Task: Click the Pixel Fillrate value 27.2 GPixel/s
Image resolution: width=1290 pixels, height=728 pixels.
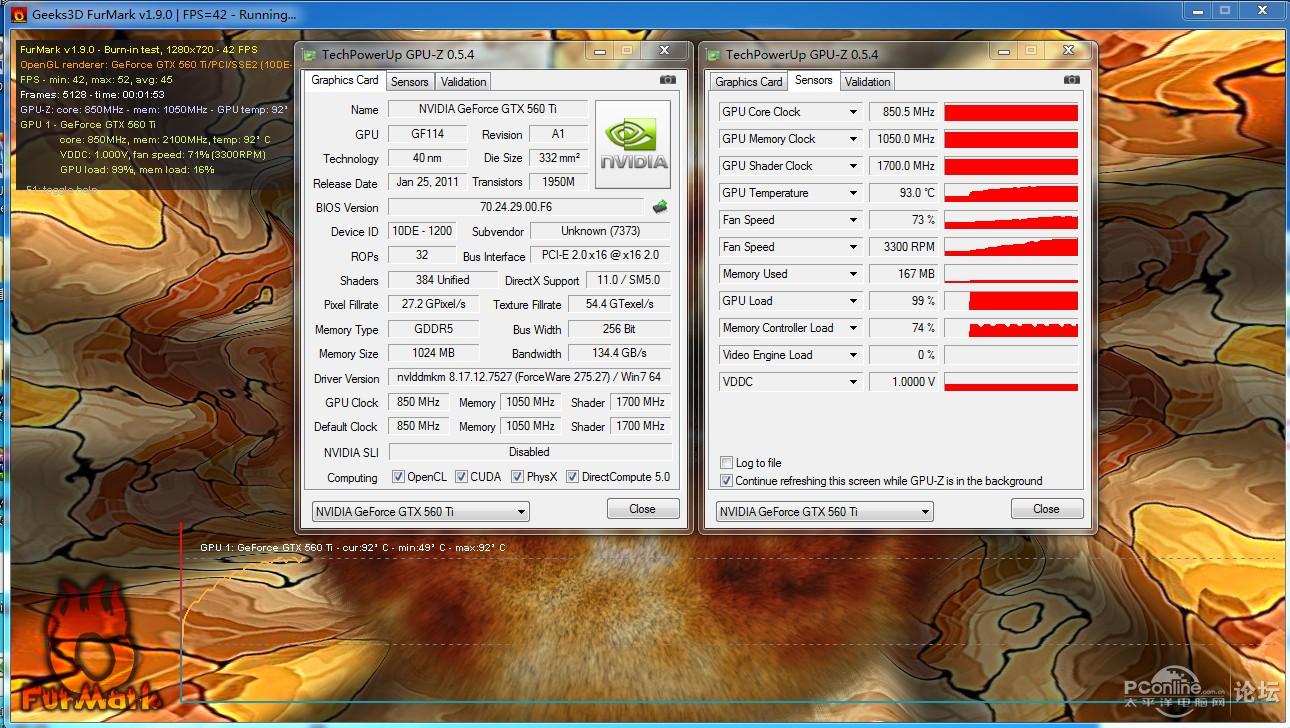Action: point(433,304)
